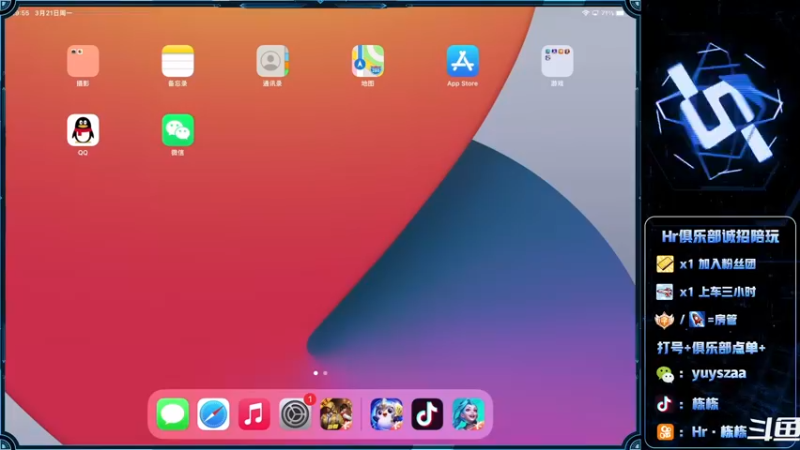Tap the first home screen page dot
Image resolution: width=800 pixels, height=450 pixels.
point(316,373)
